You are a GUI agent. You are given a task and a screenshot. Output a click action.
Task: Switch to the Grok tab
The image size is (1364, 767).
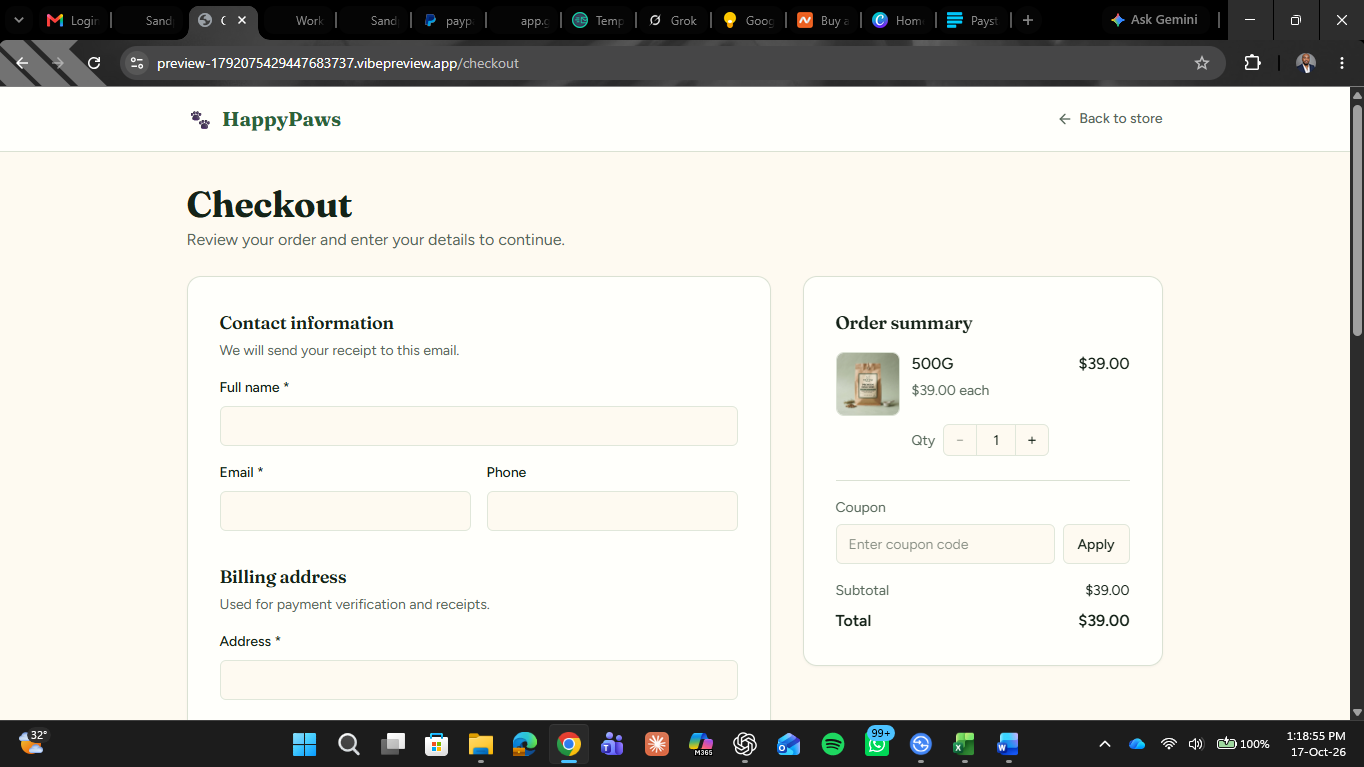673,20
